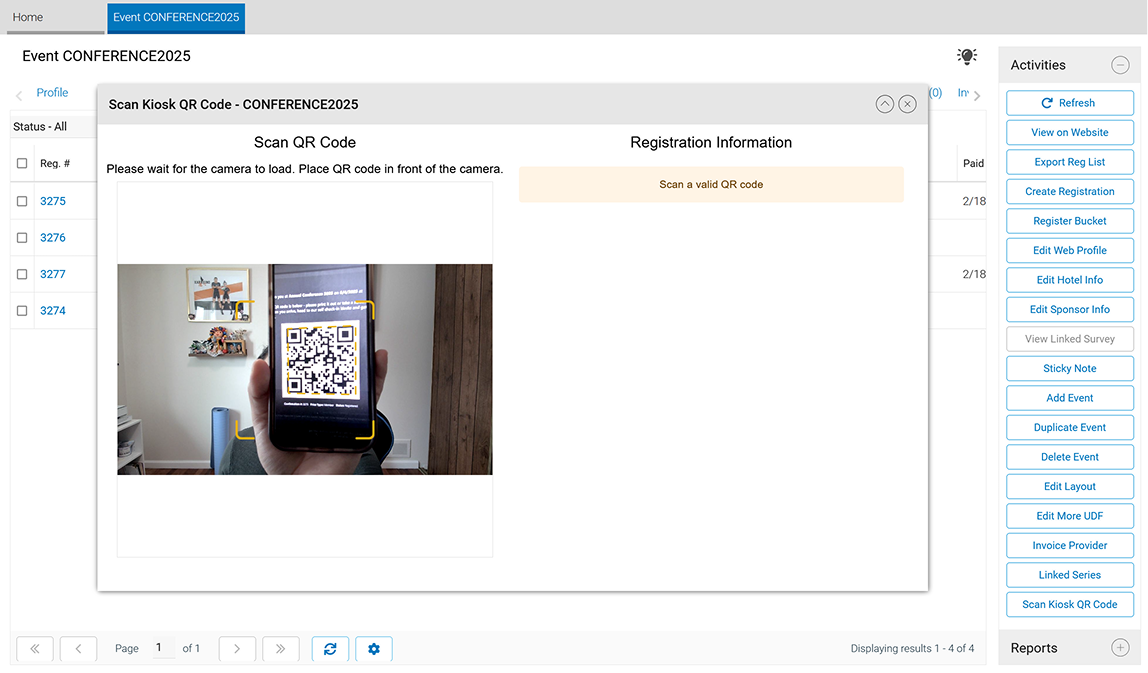Click the lightbulb tips icon

pos(967,56)
